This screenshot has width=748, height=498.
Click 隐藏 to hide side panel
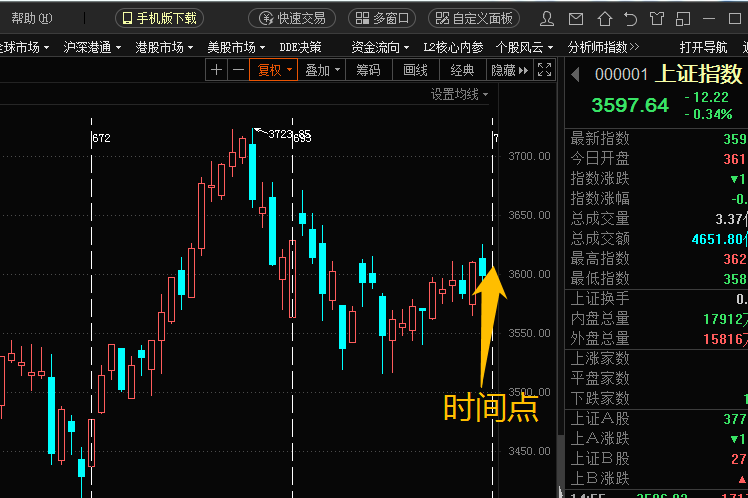(x=509, y=71)
